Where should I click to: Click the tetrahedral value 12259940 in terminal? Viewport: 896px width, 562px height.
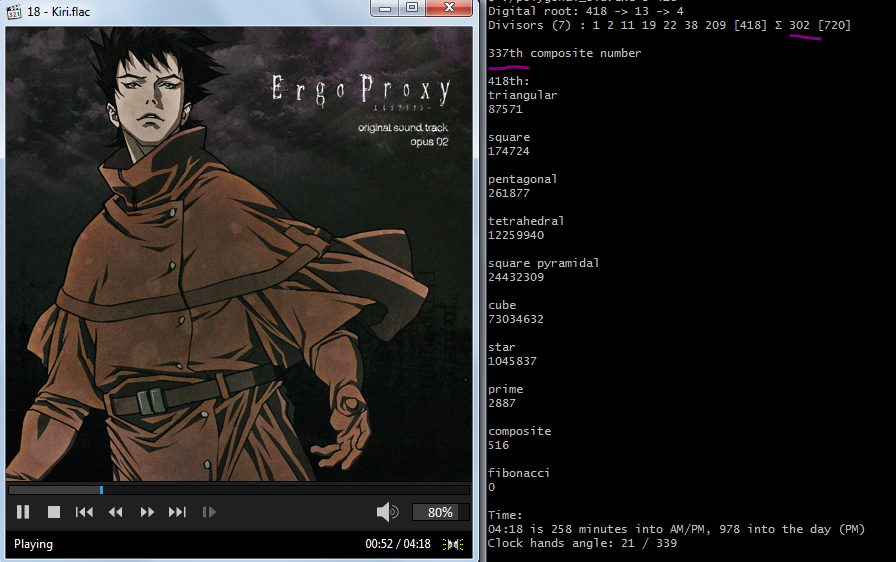point(516,235)
